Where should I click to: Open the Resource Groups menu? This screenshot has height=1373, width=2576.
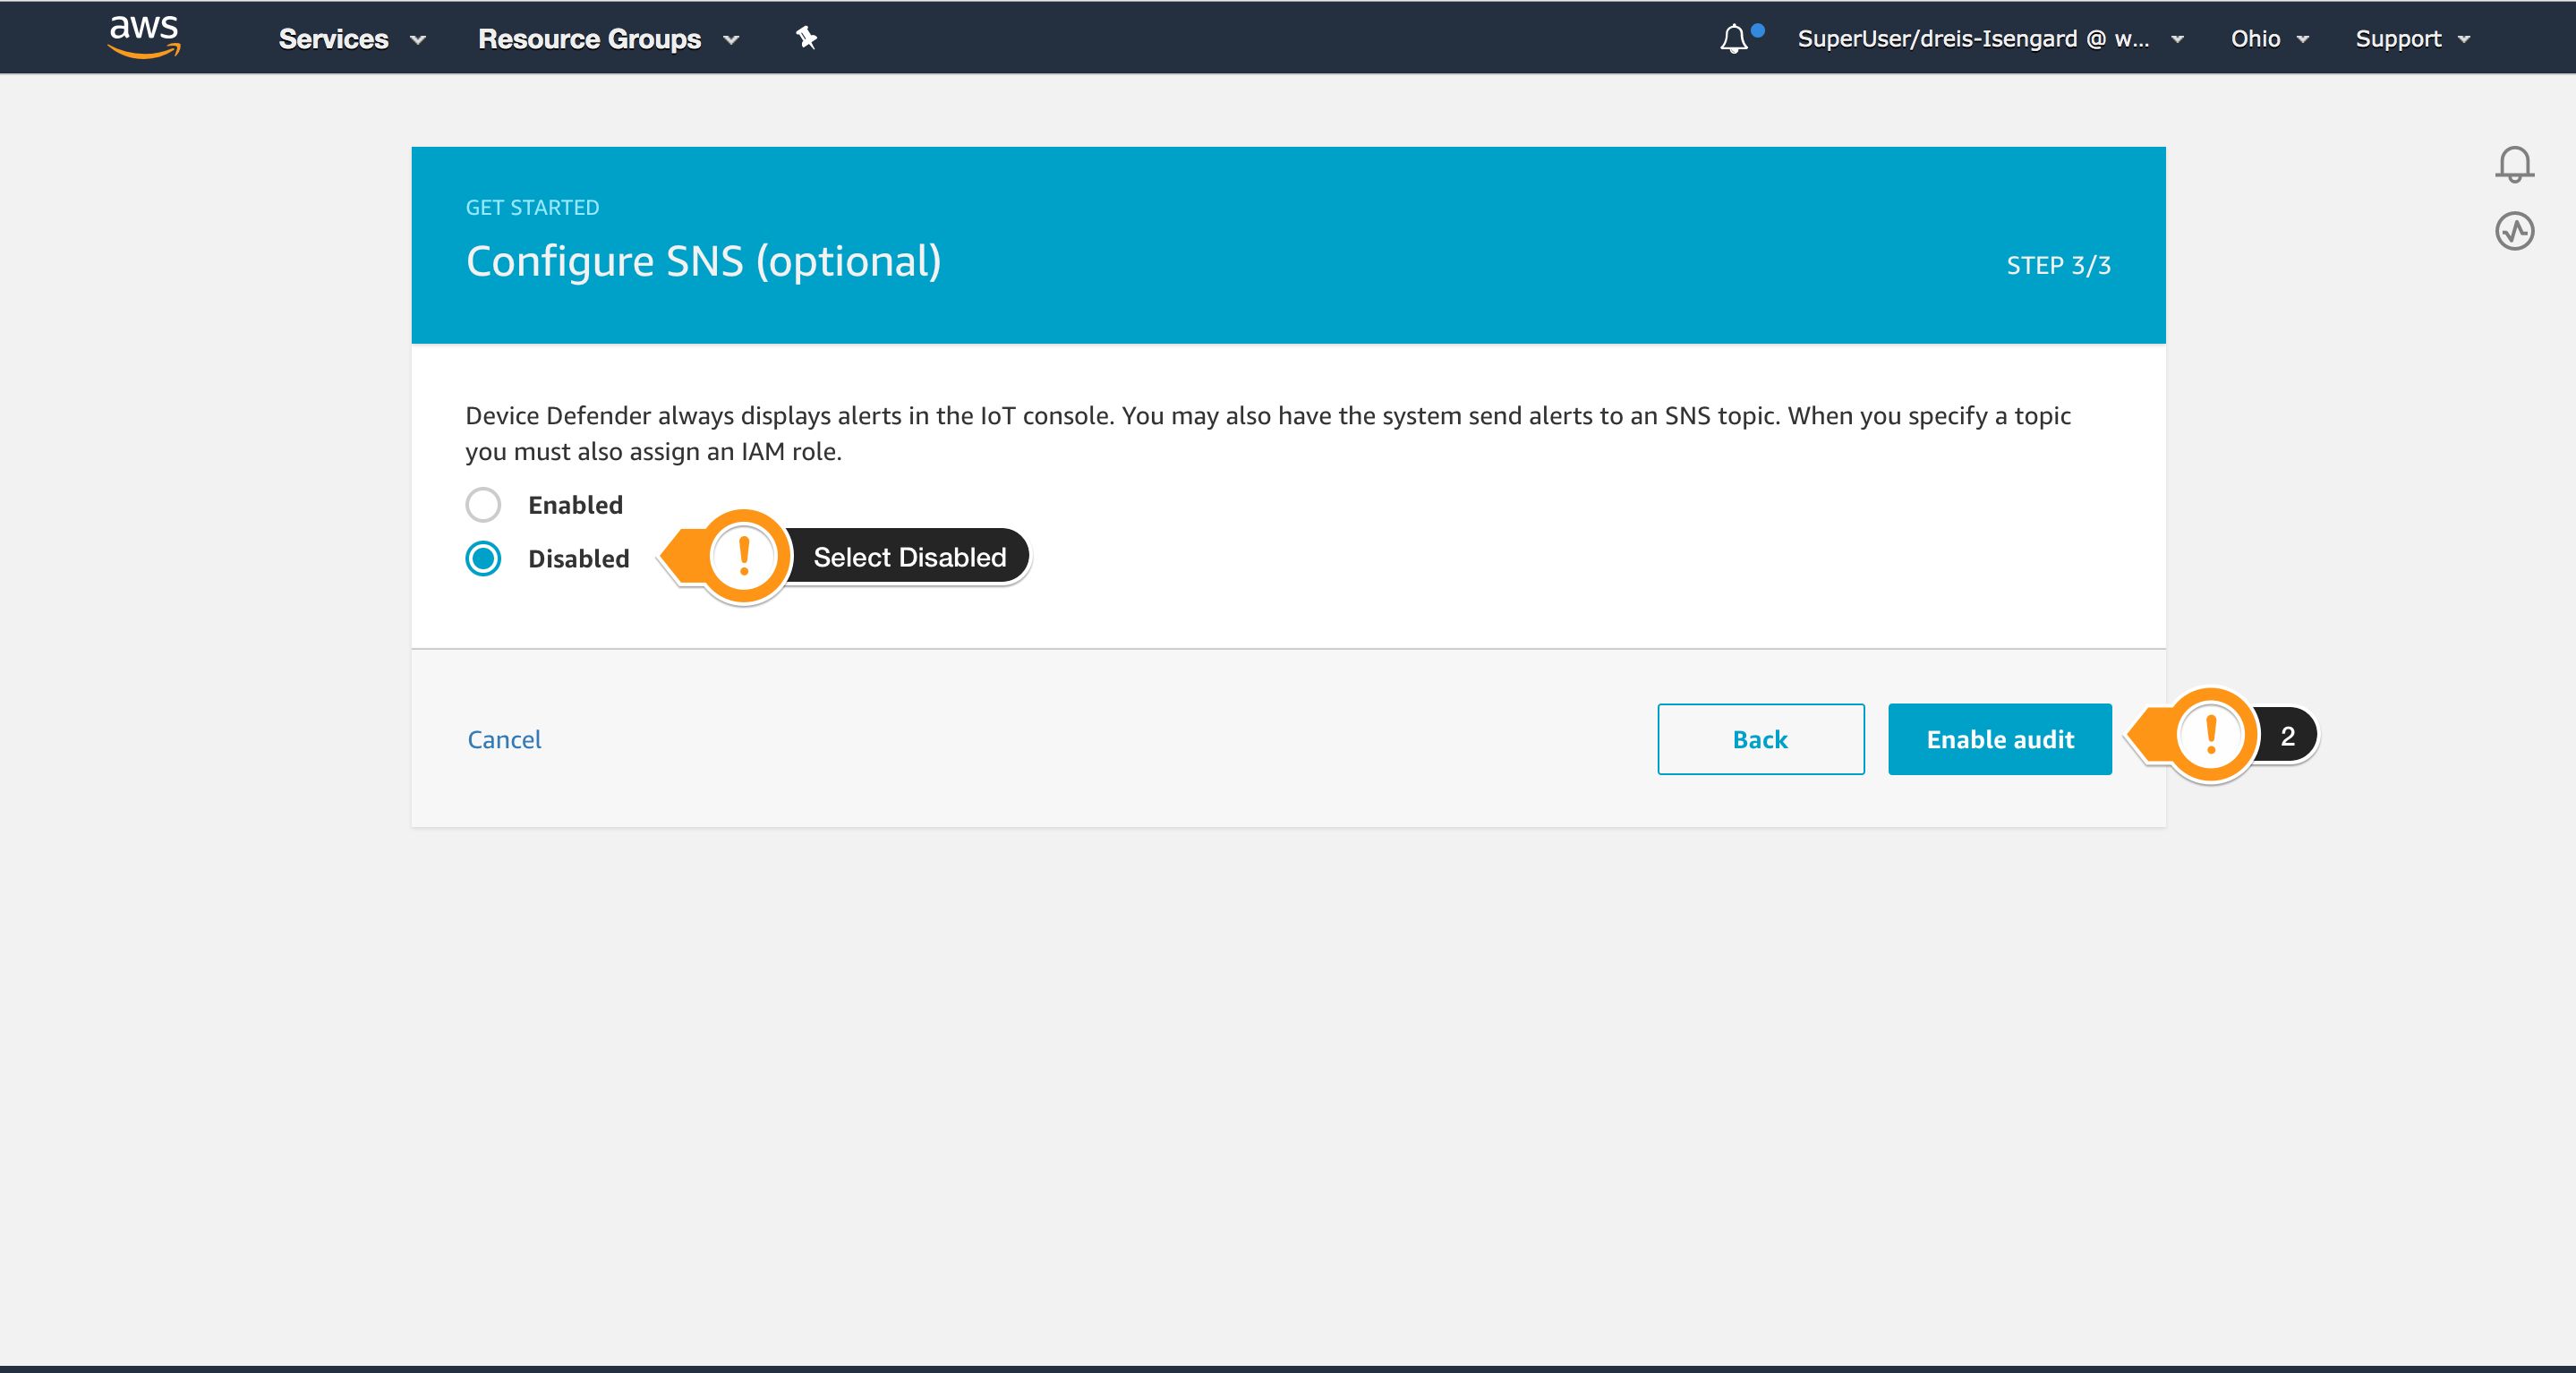pyautogui.click(x=608, y=39)
